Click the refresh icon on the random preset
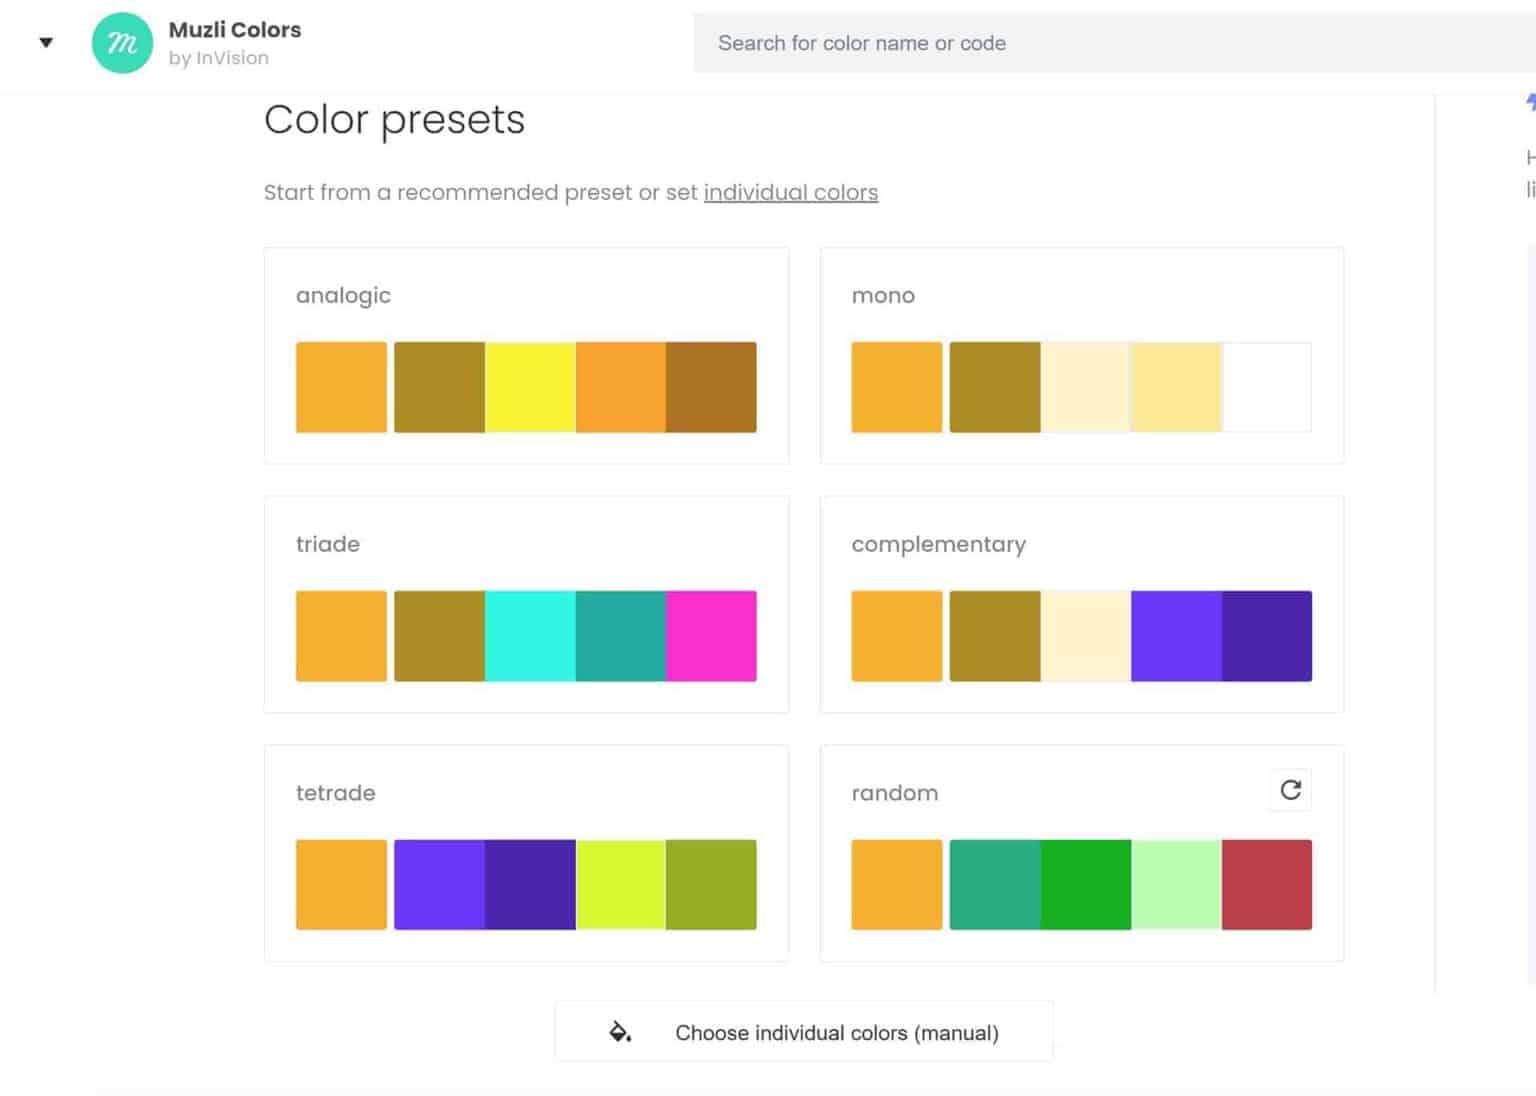Image resolution: width=1536 pixels, height=1096 pixels. 1290,790
